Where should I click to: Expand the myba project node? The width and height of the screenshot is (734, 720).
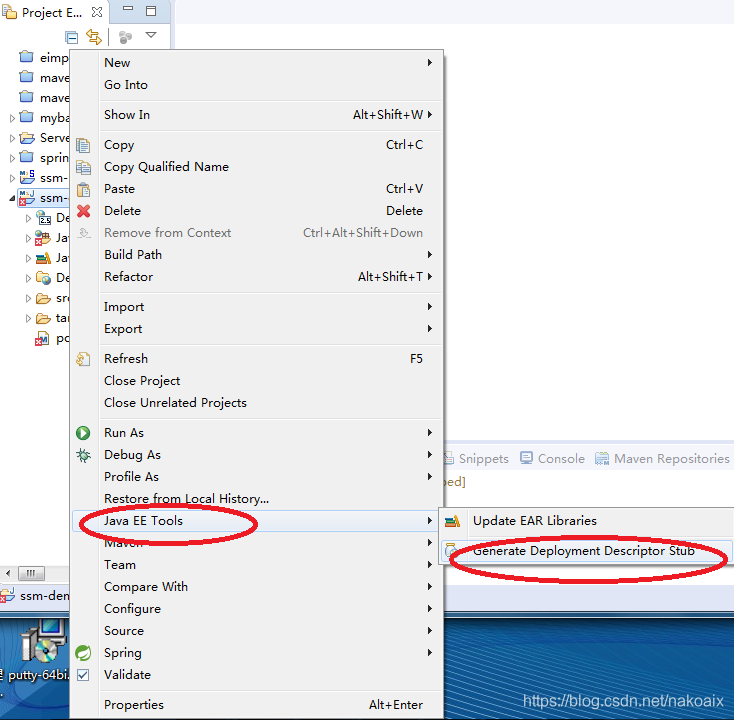tap(13, 118)
